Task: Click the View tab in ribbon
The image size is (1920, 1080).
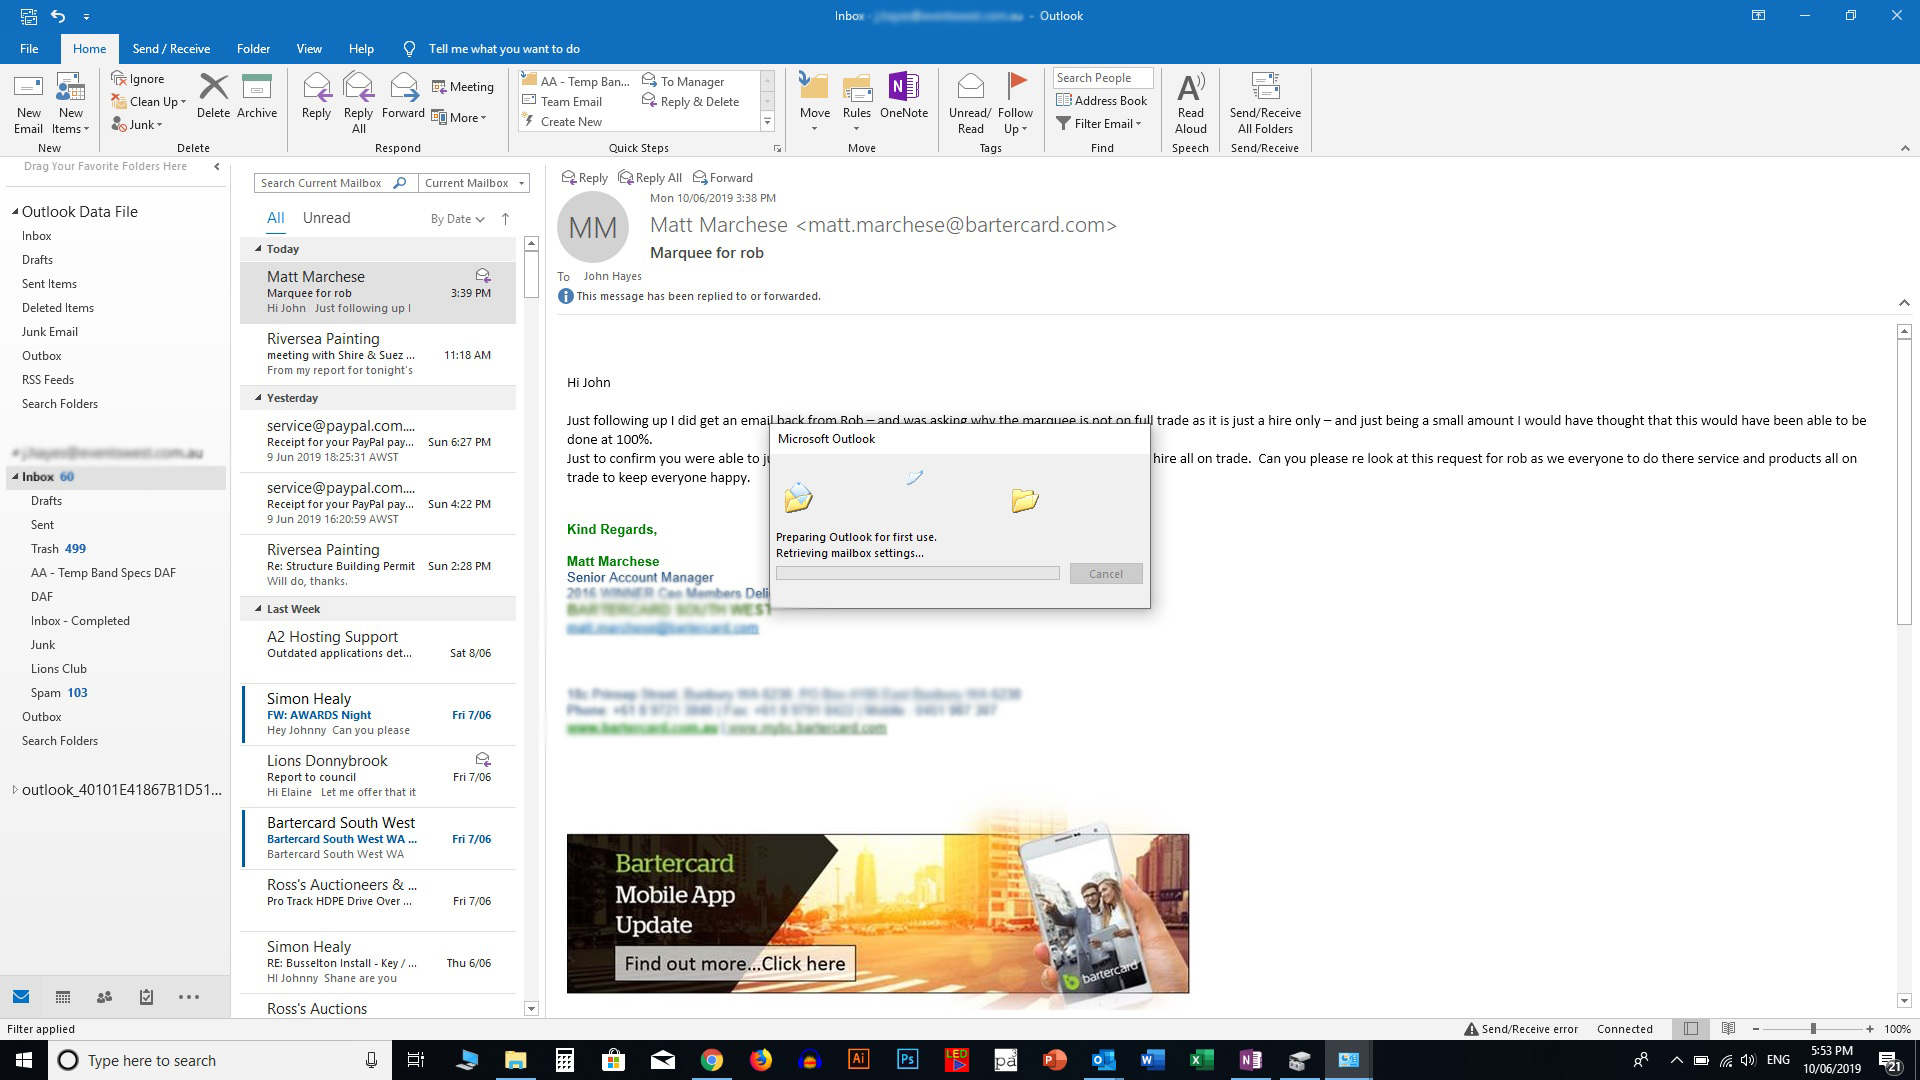Action: coord(309,49)
